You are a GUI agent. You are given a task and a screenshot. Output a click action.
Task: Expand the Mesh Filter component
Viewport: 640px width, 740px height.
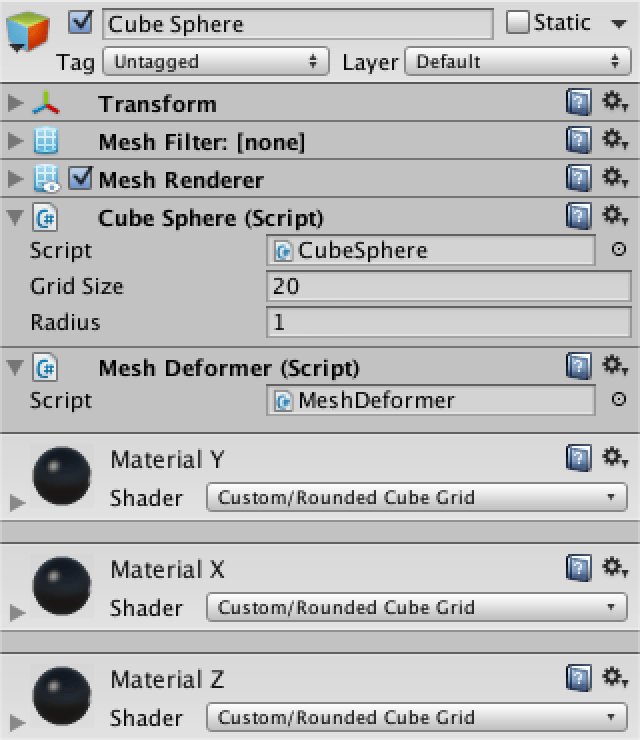pos(15,141)
